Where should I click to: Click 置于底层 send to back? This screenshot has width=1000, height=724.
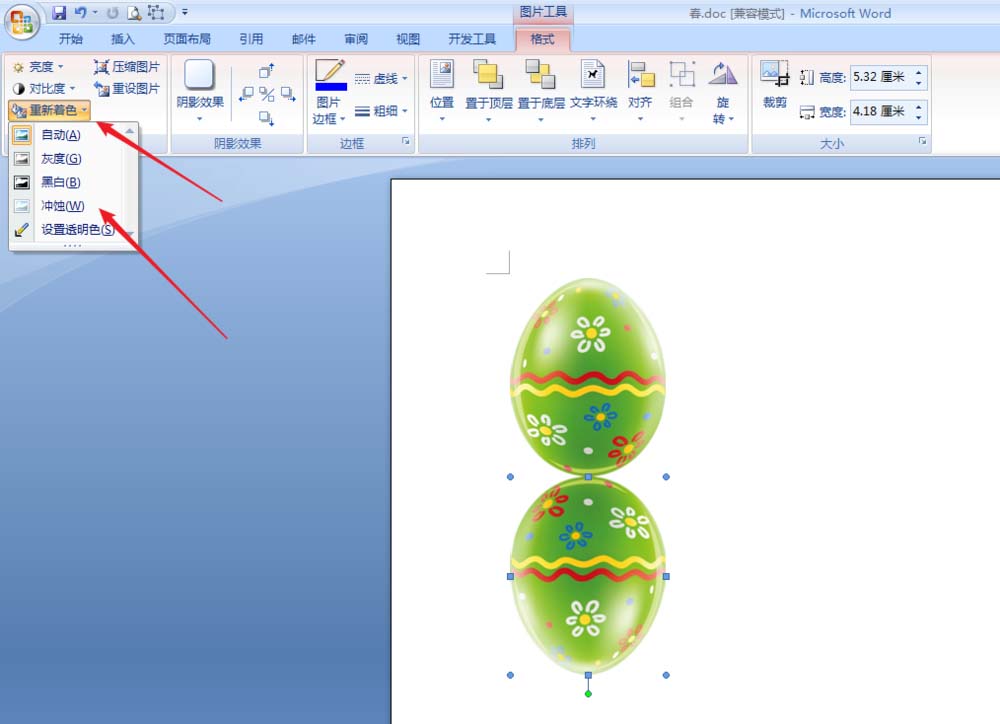tap(541, 91)
